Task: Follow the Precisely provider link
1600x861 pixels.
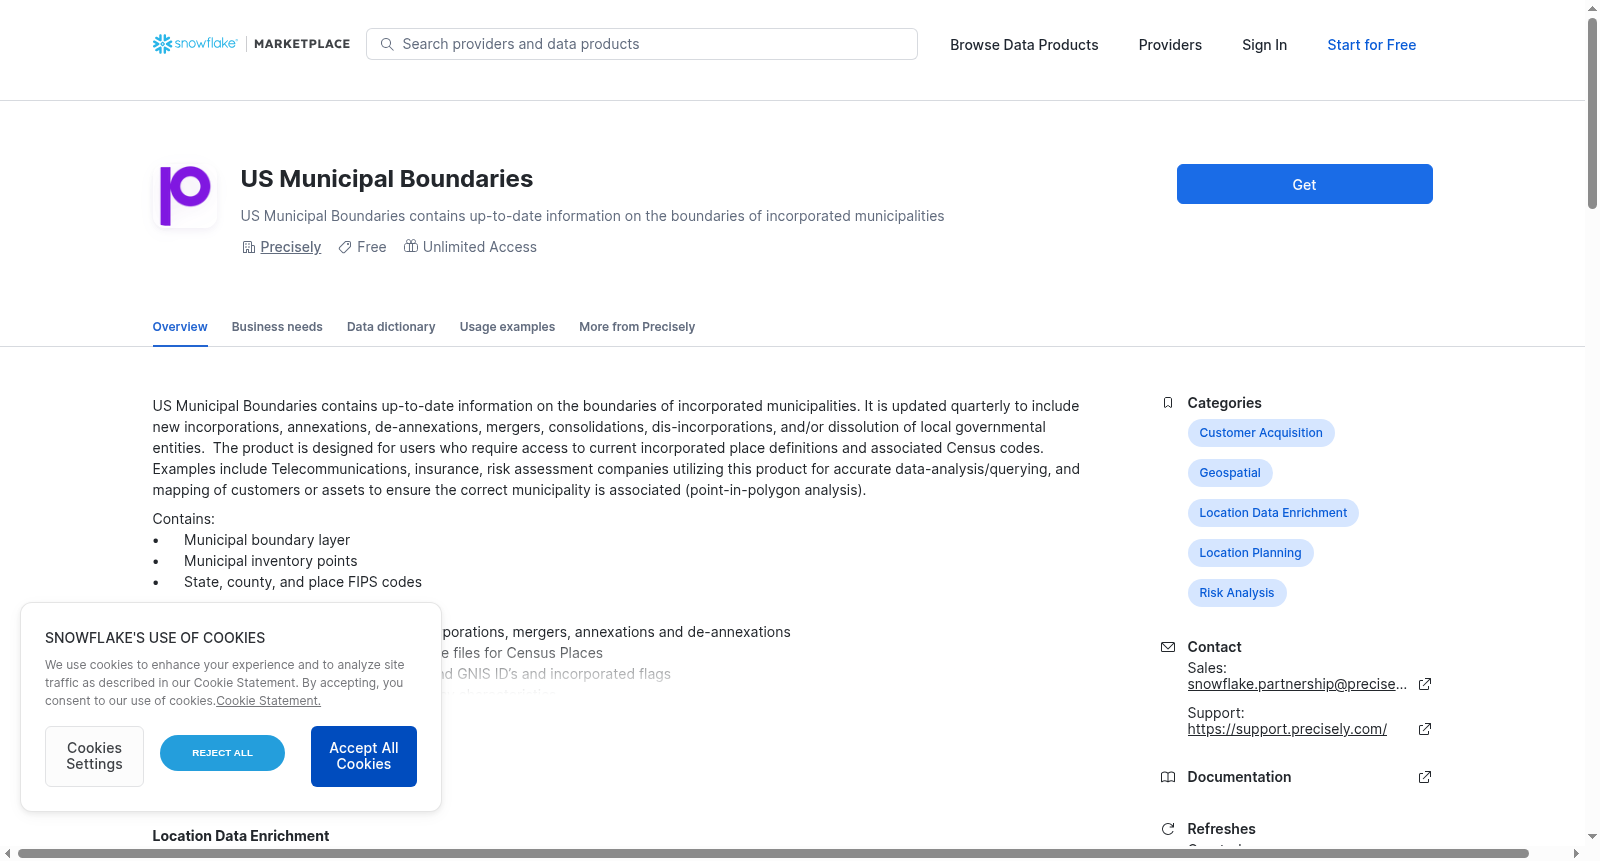Action: tap(291, 247)
